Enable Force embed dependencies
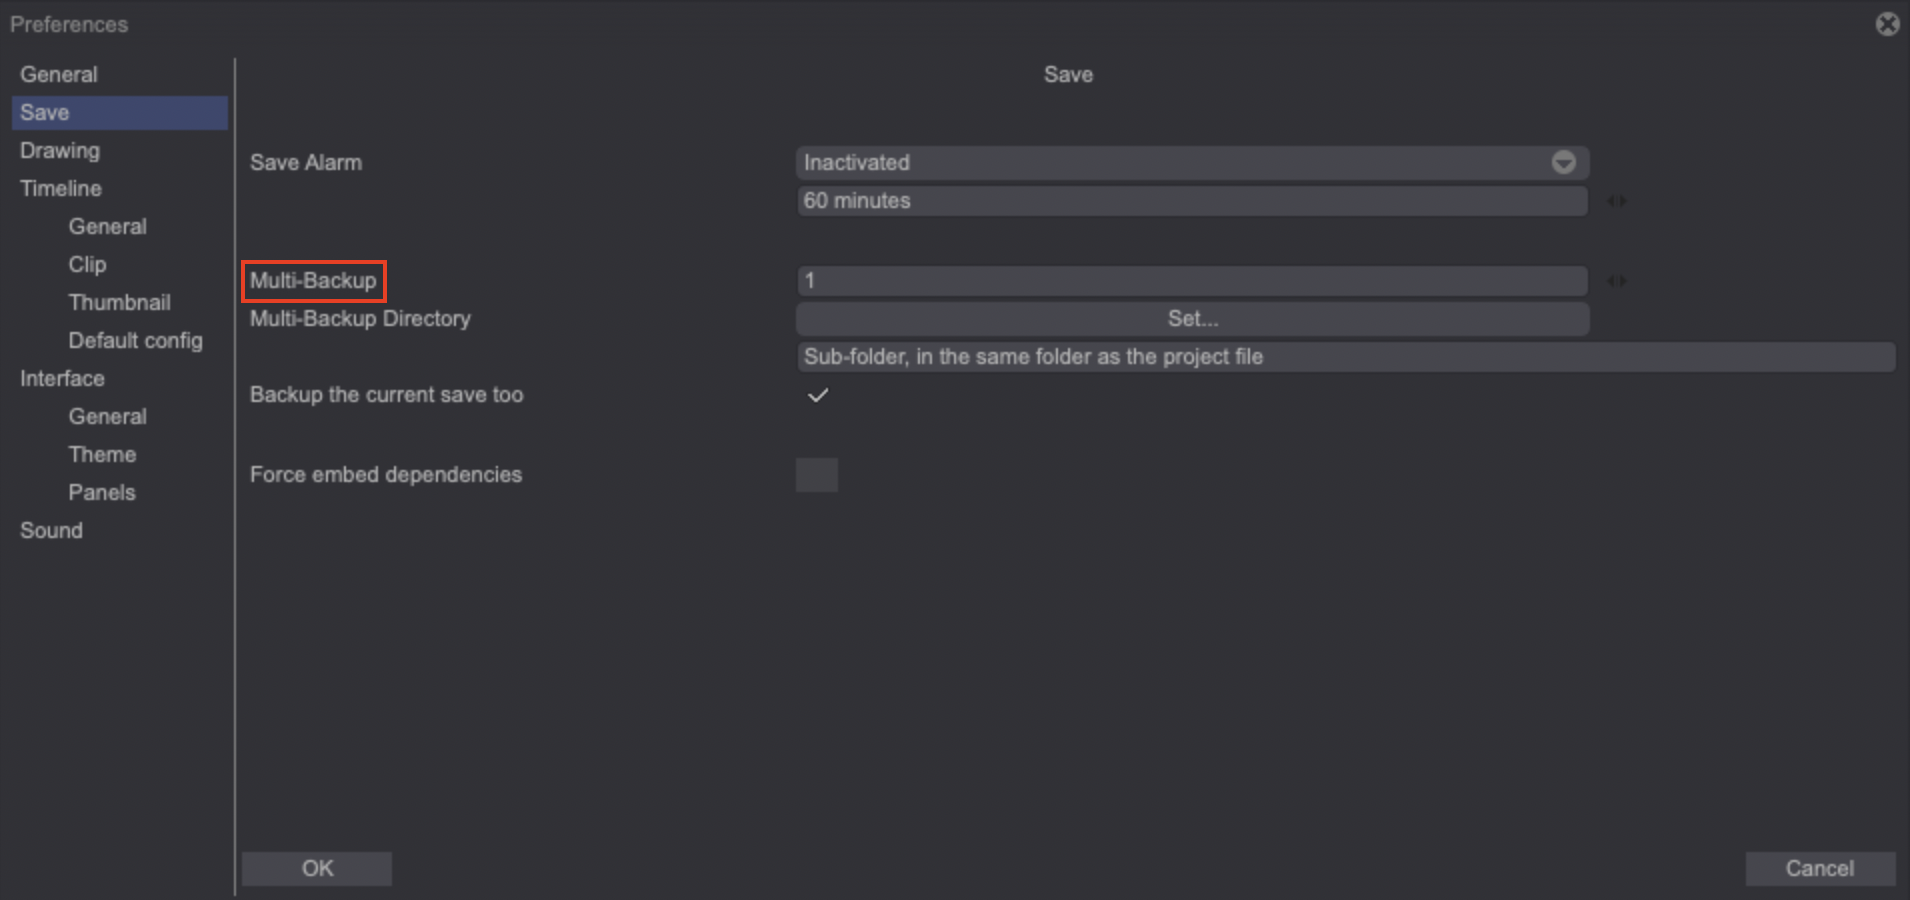This screenshot has height=900, width=1910. point(816,474)
